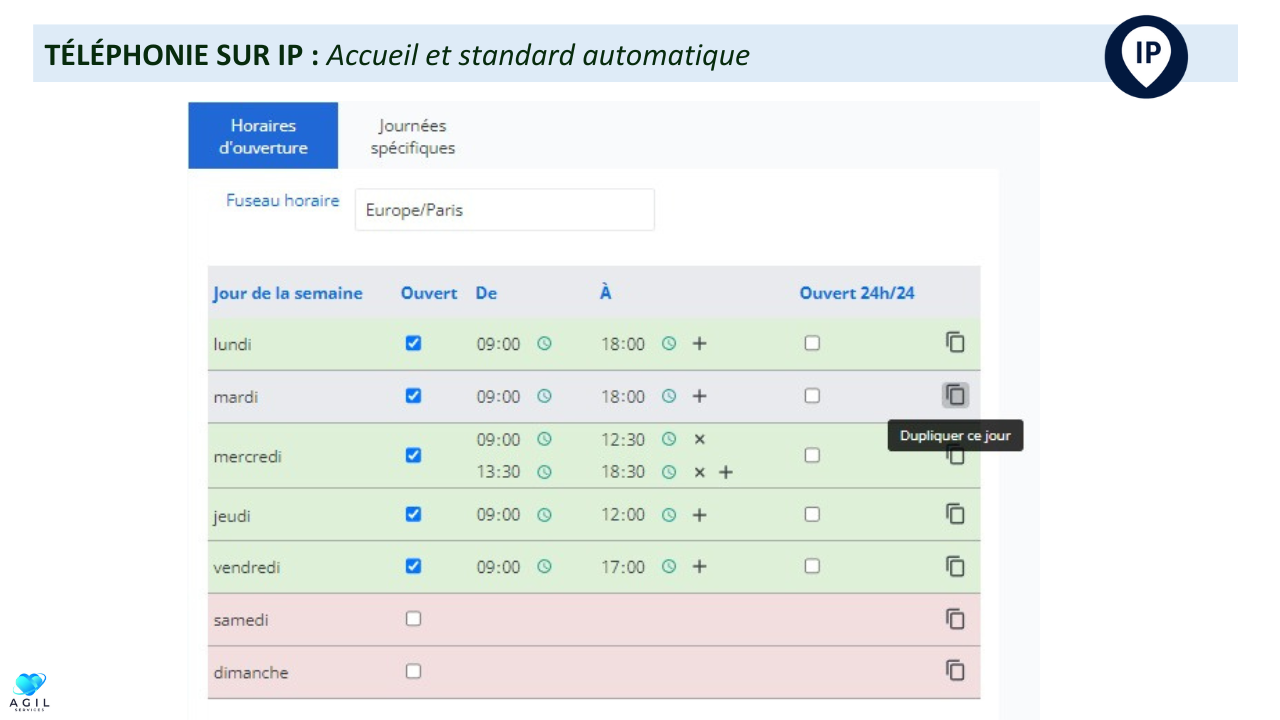This screenshot has height=720, width=1280.
Task: Click the Jour de la semaine header
Action: [288, 294]
